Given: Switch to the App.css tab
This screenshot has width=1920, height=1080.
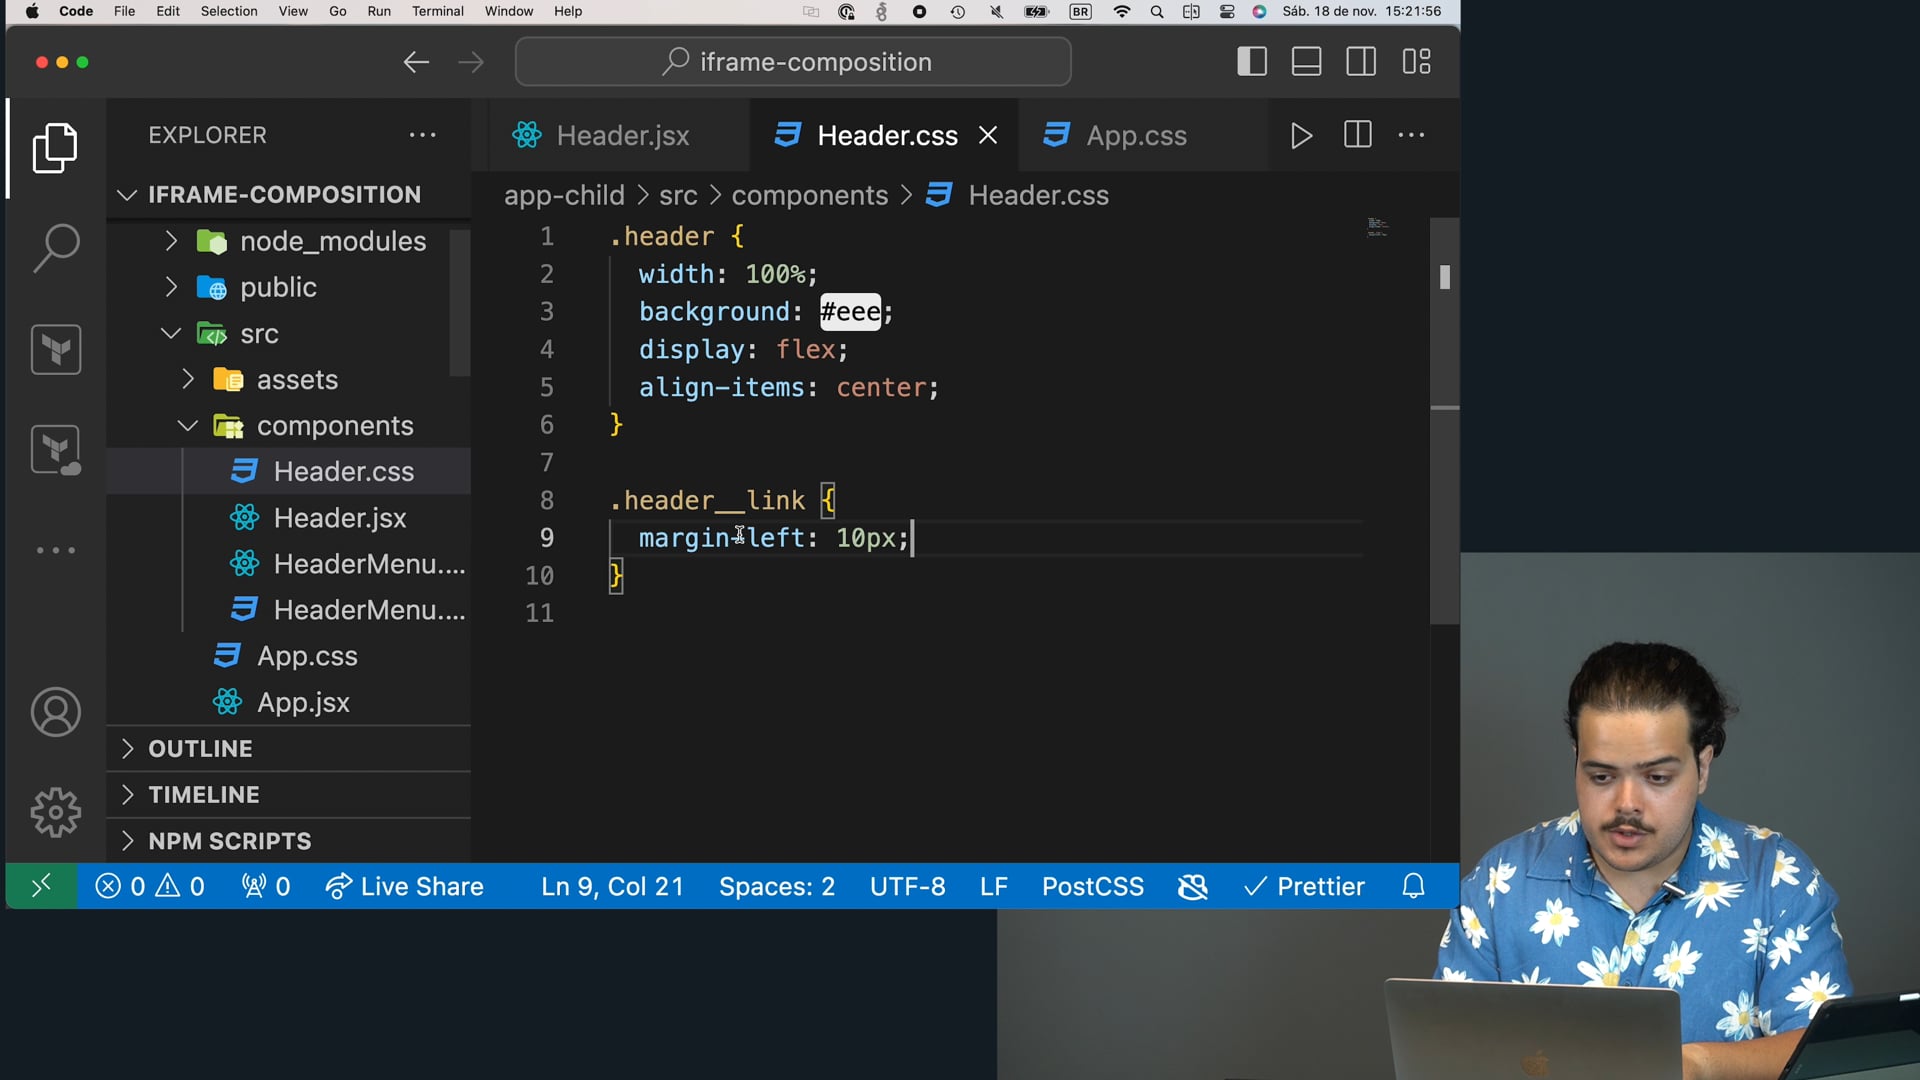Looking at the screenshot, I should click(x=1135, y=135).
